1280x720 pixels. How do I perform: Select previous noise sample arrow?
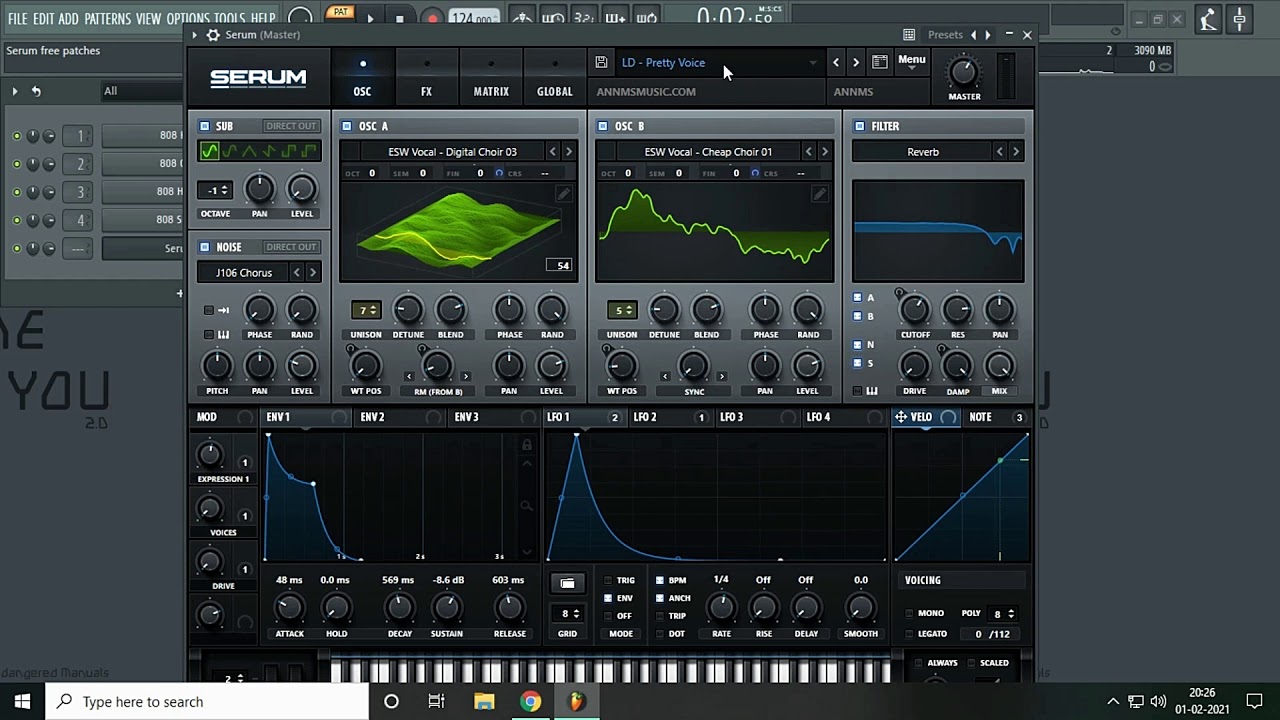point(296,273)
